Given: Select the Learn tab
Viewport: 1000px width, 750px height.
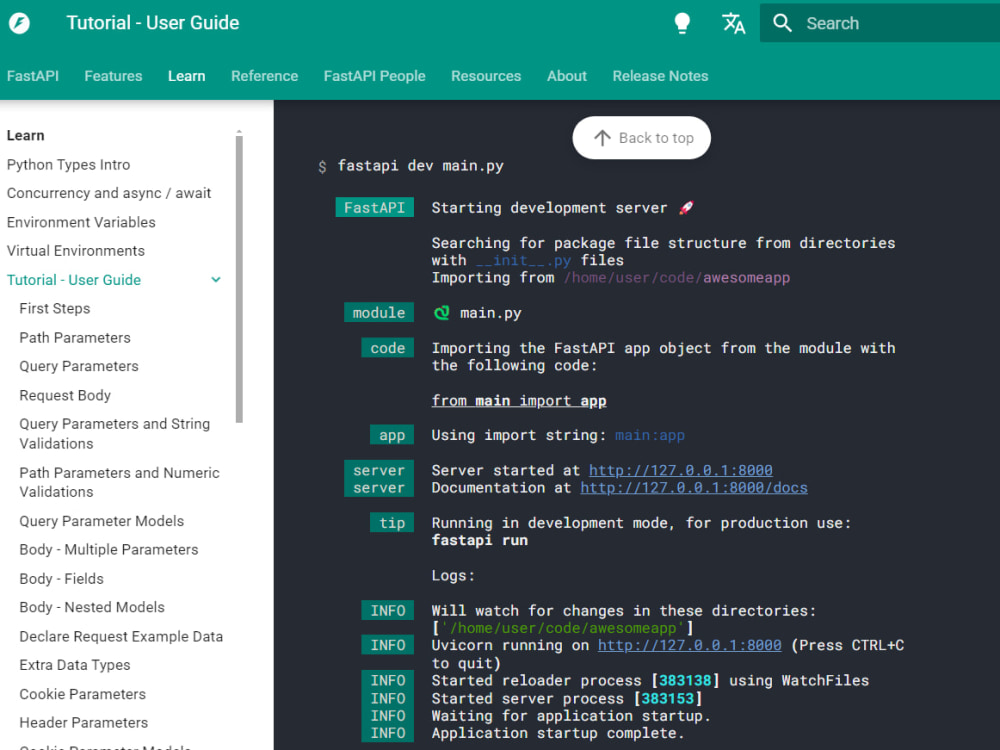Looking at the screenshot, I should coord(187,76).
